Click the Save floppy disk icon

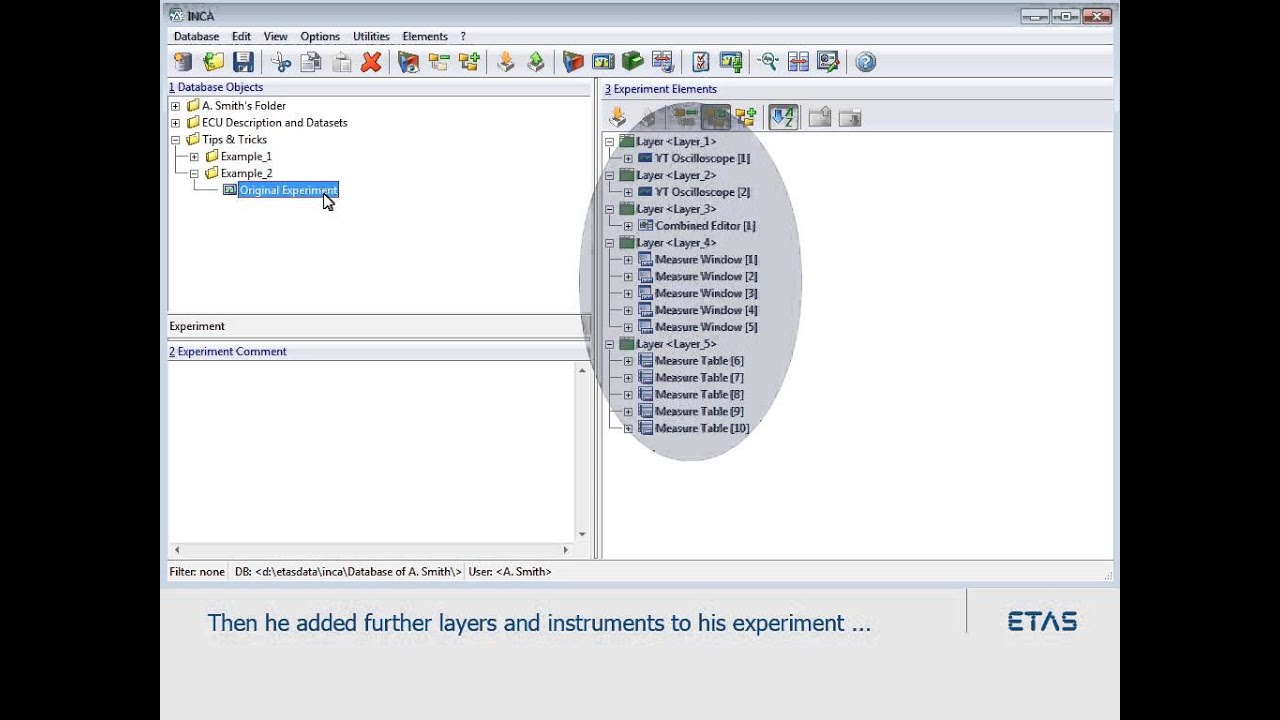coord(243,62)
